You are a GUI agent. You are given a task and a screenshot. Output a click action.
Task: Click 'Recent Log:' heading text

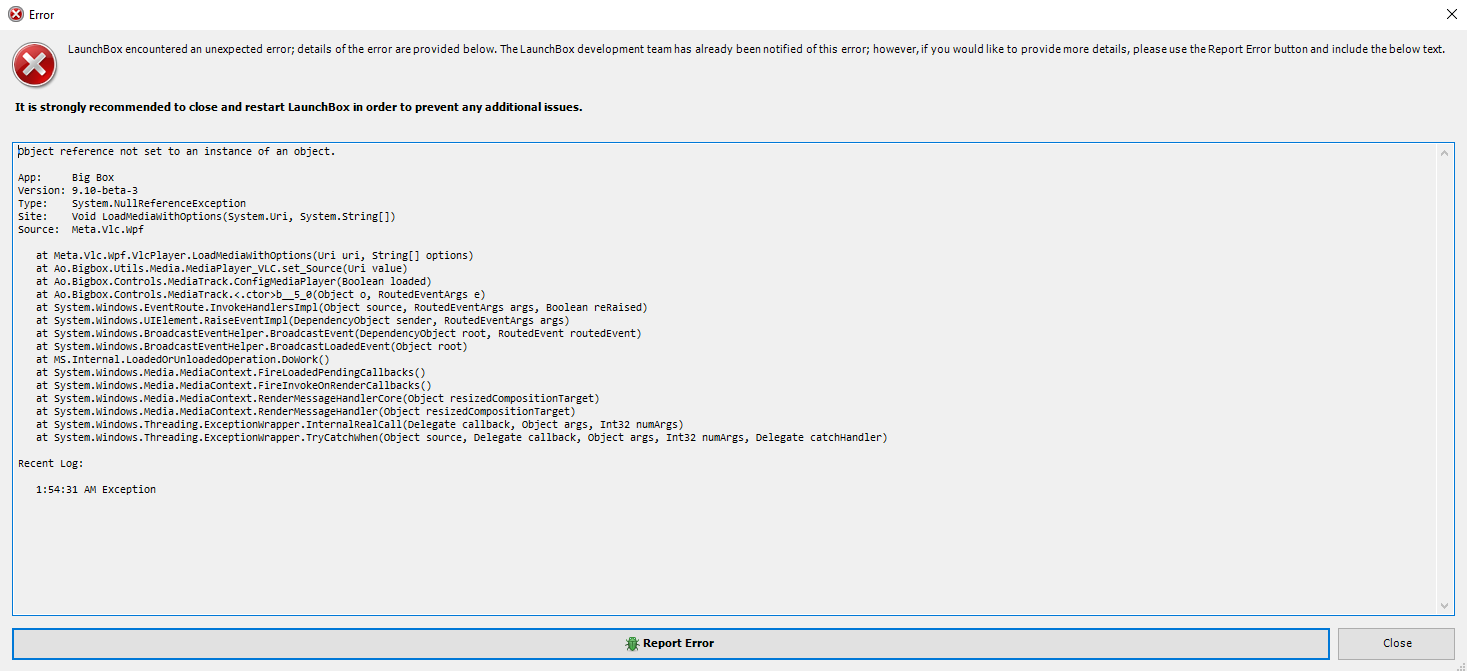pyautogui.click(x=51, y=464)
